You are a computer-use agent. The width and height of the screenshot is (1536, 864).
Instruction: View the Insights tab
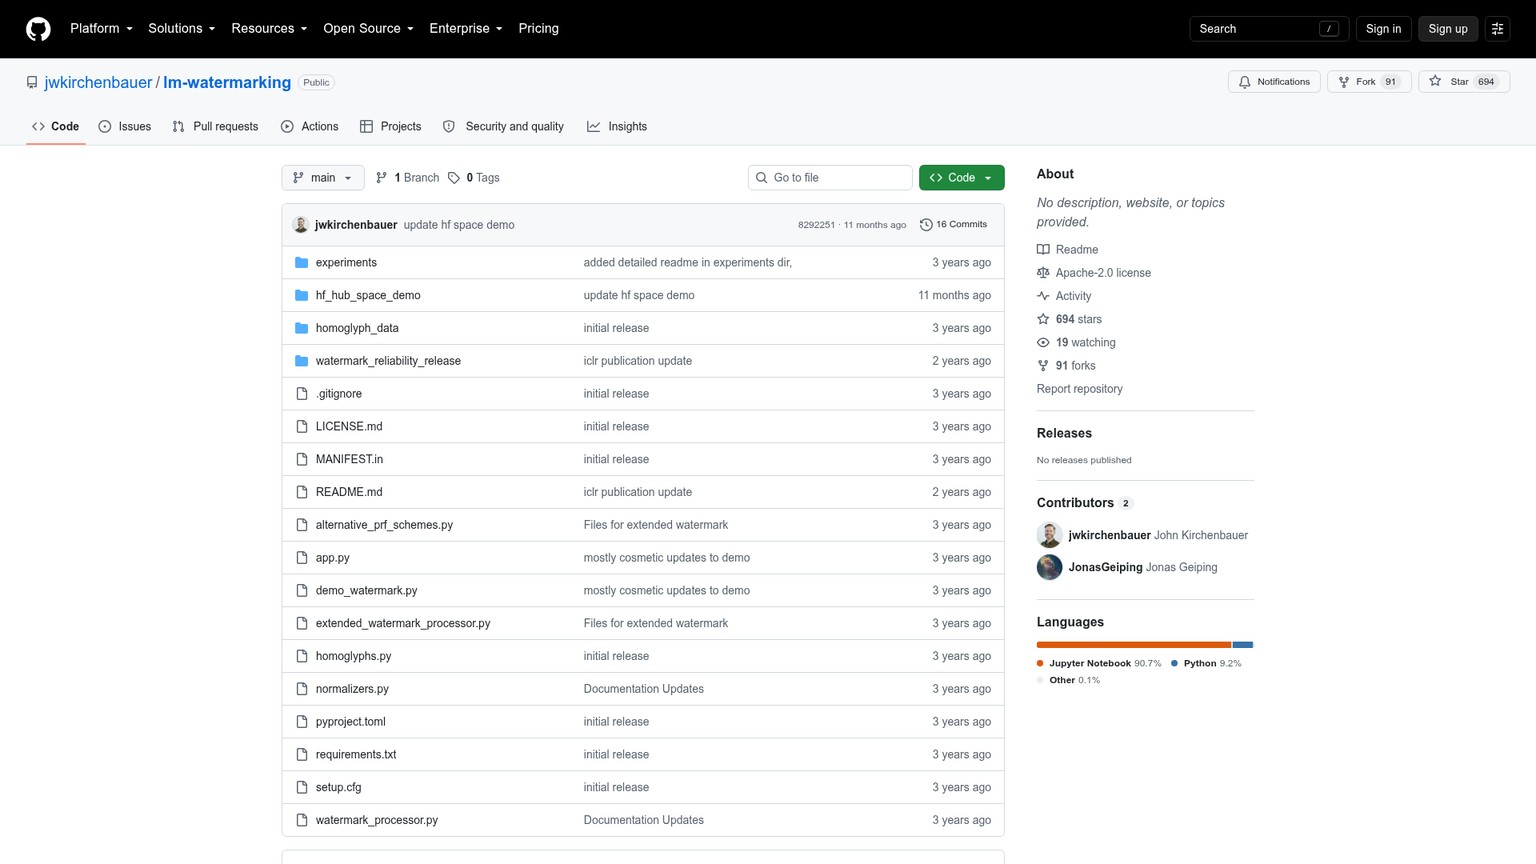click(617, 127)
